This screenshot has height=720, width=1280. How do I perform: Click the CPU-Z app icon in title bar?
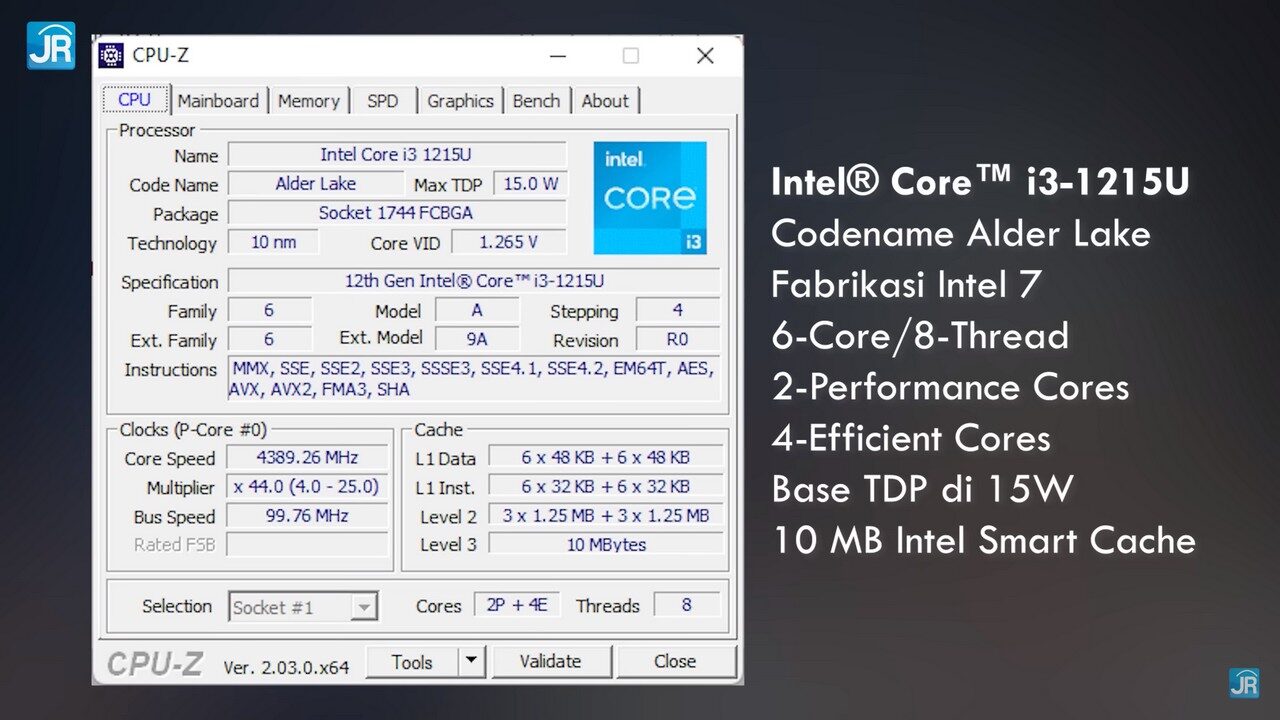point(111,56)
